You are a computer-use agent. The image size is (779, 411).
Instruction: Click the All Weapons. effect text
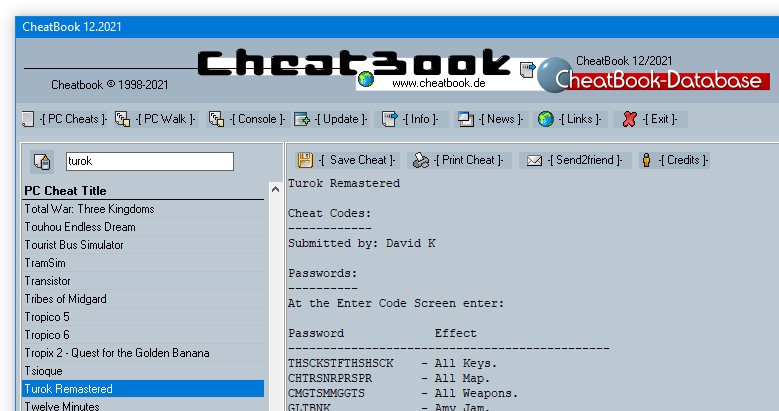476,393
